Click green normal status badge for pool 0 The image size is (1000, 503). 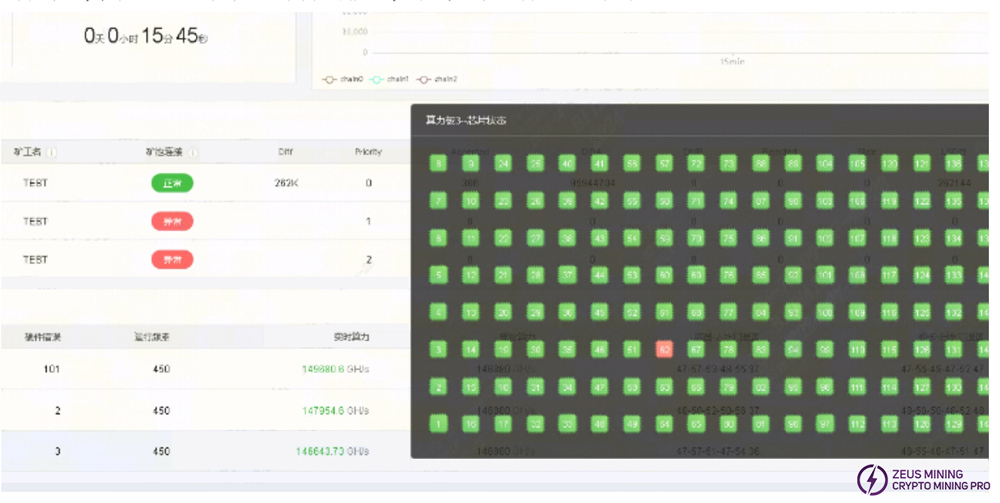point(172,183)
